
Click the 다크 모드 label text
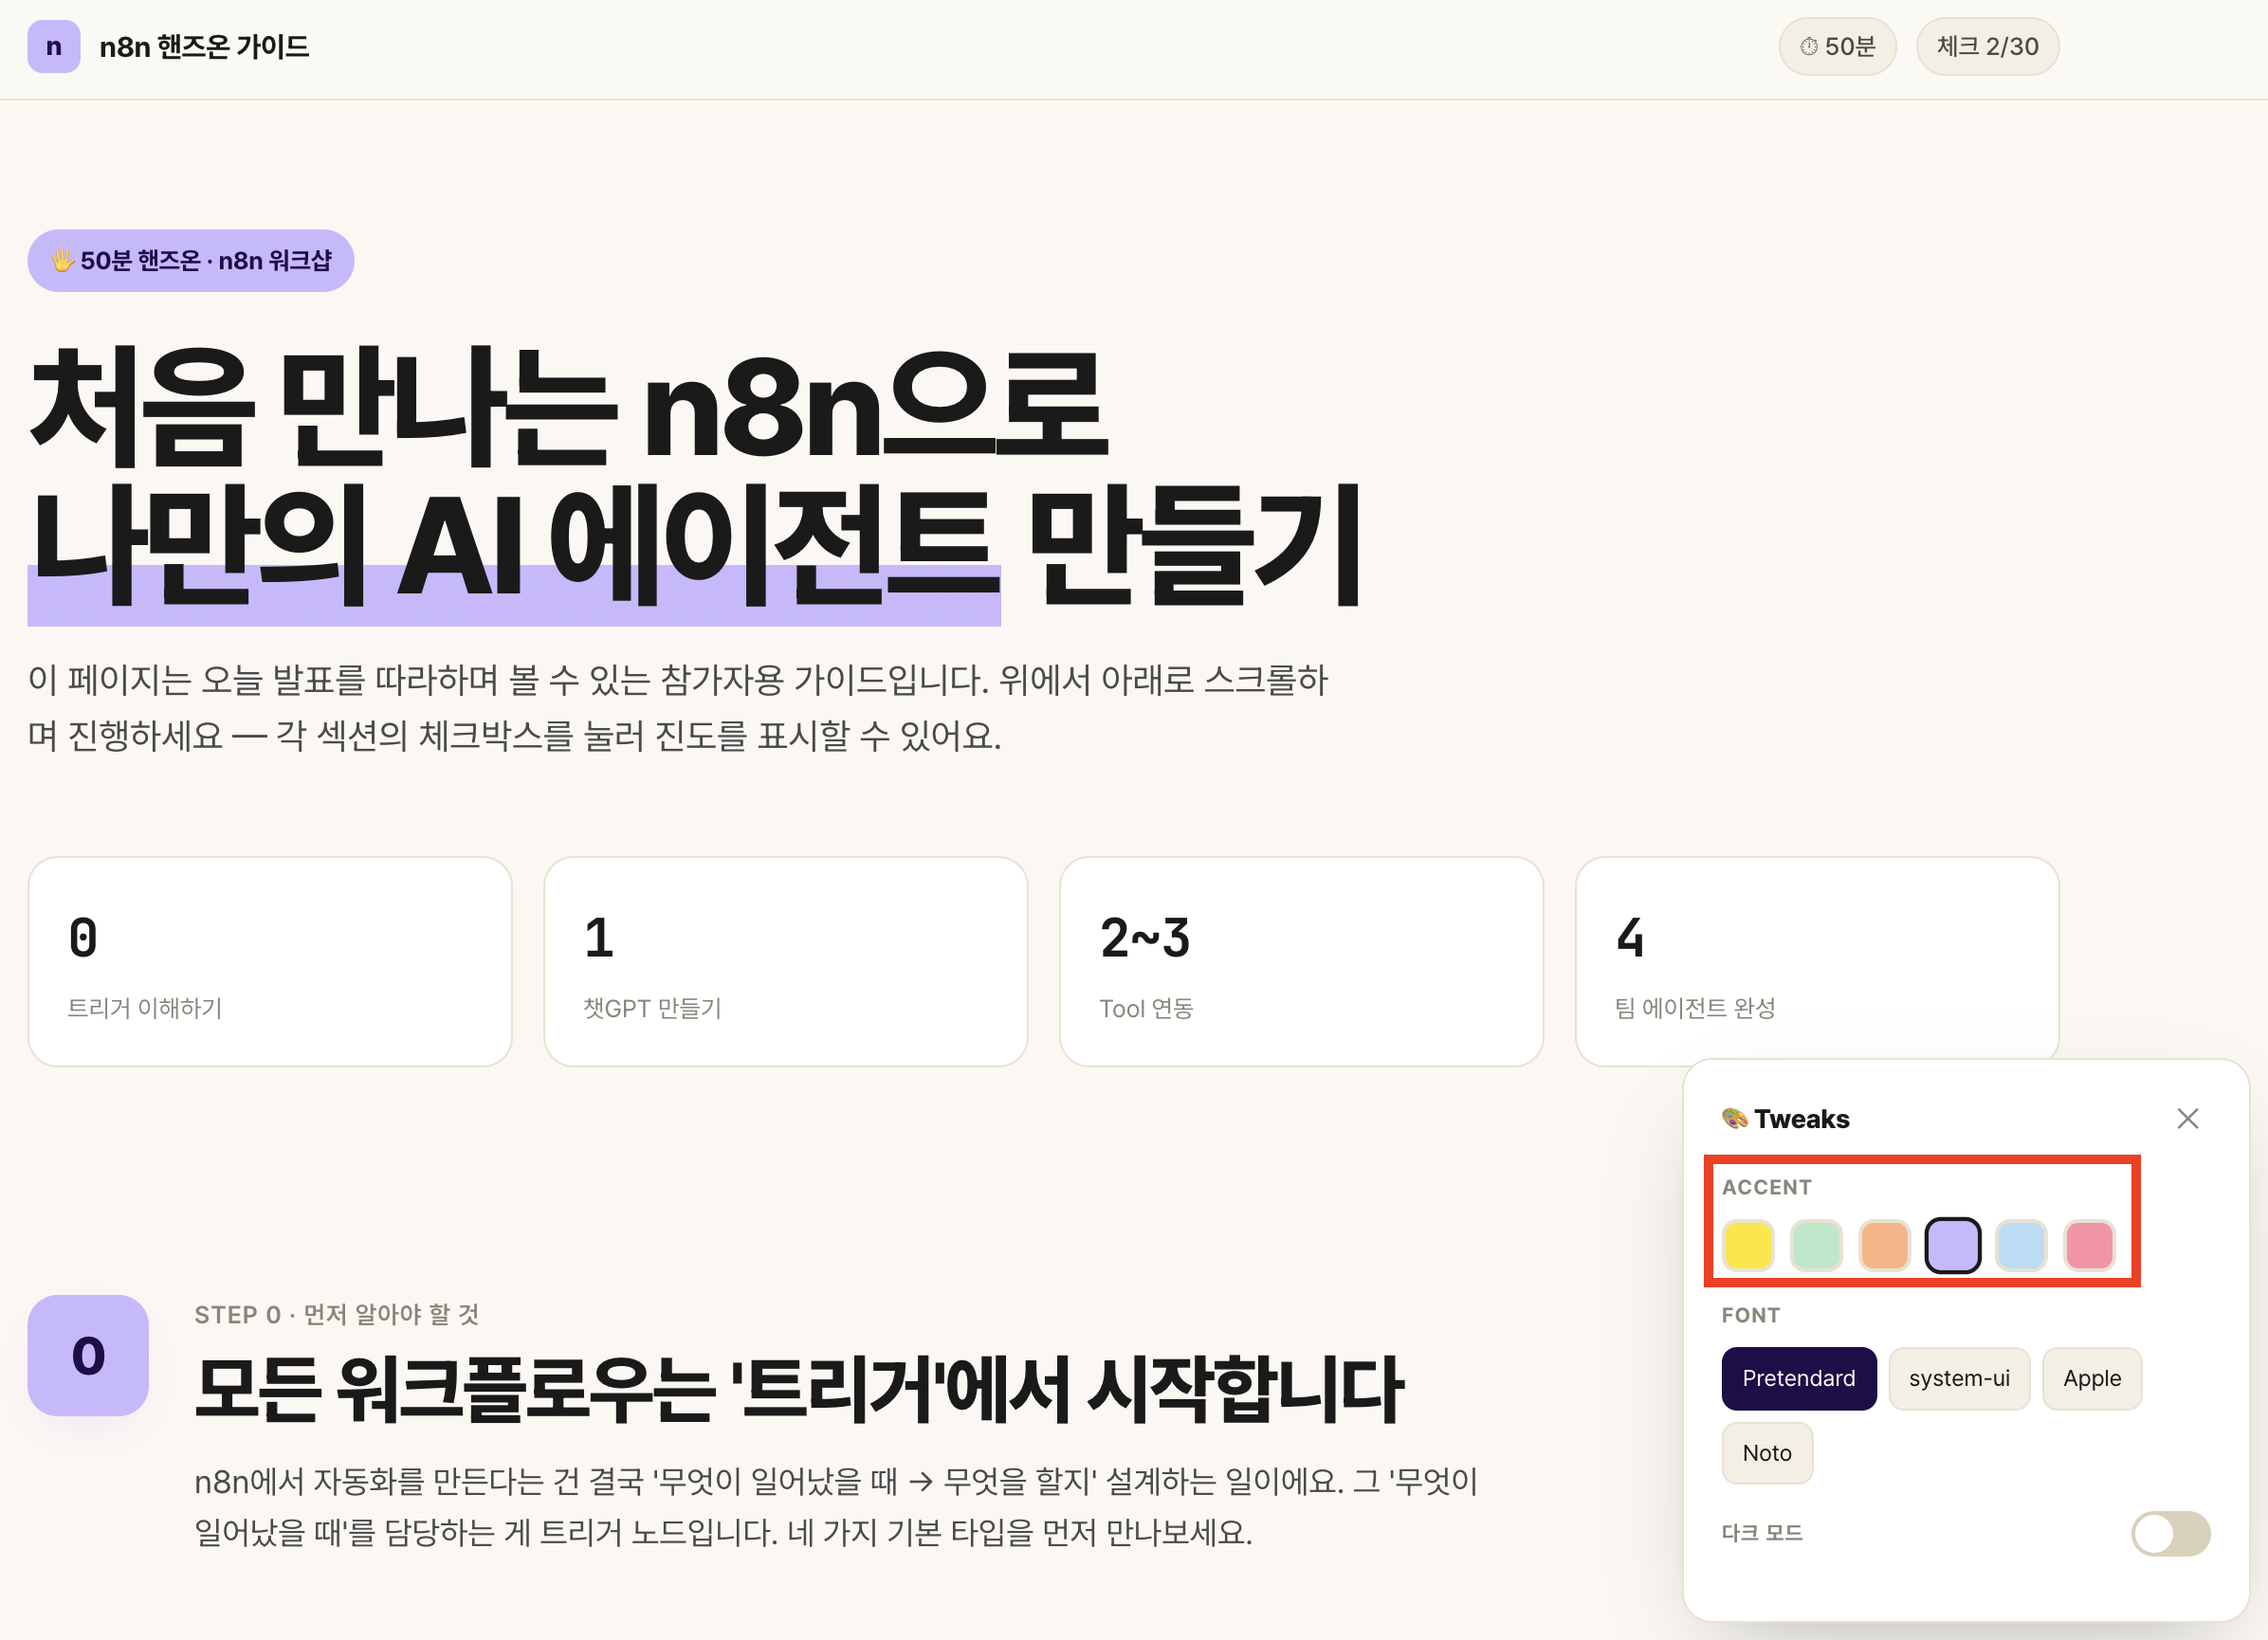[x=1762, y=1533]
